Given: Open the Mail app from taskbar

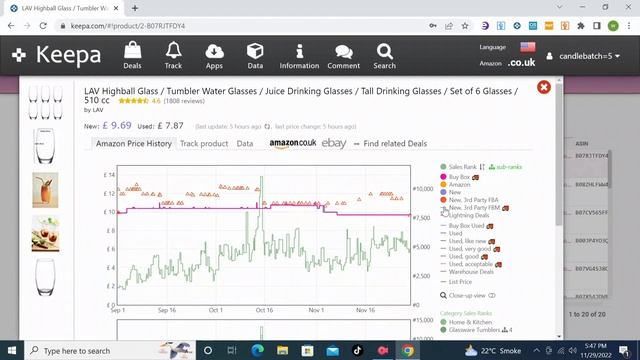Looking at the screenshot, I should [333, 350].
